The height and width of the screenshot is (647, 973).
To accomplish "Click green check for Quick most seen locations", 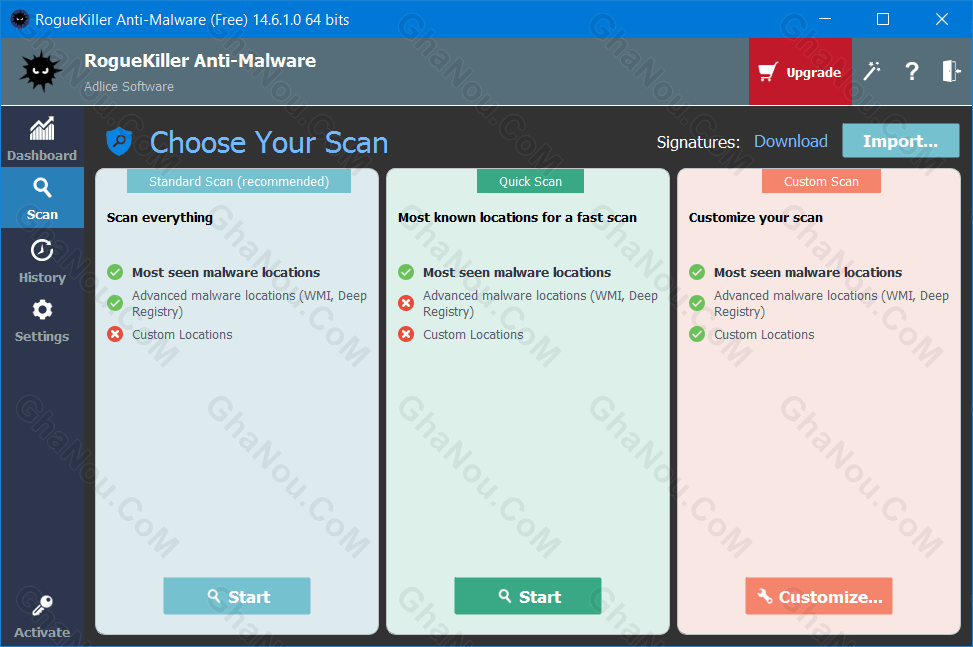I will [x=406, y=272].
